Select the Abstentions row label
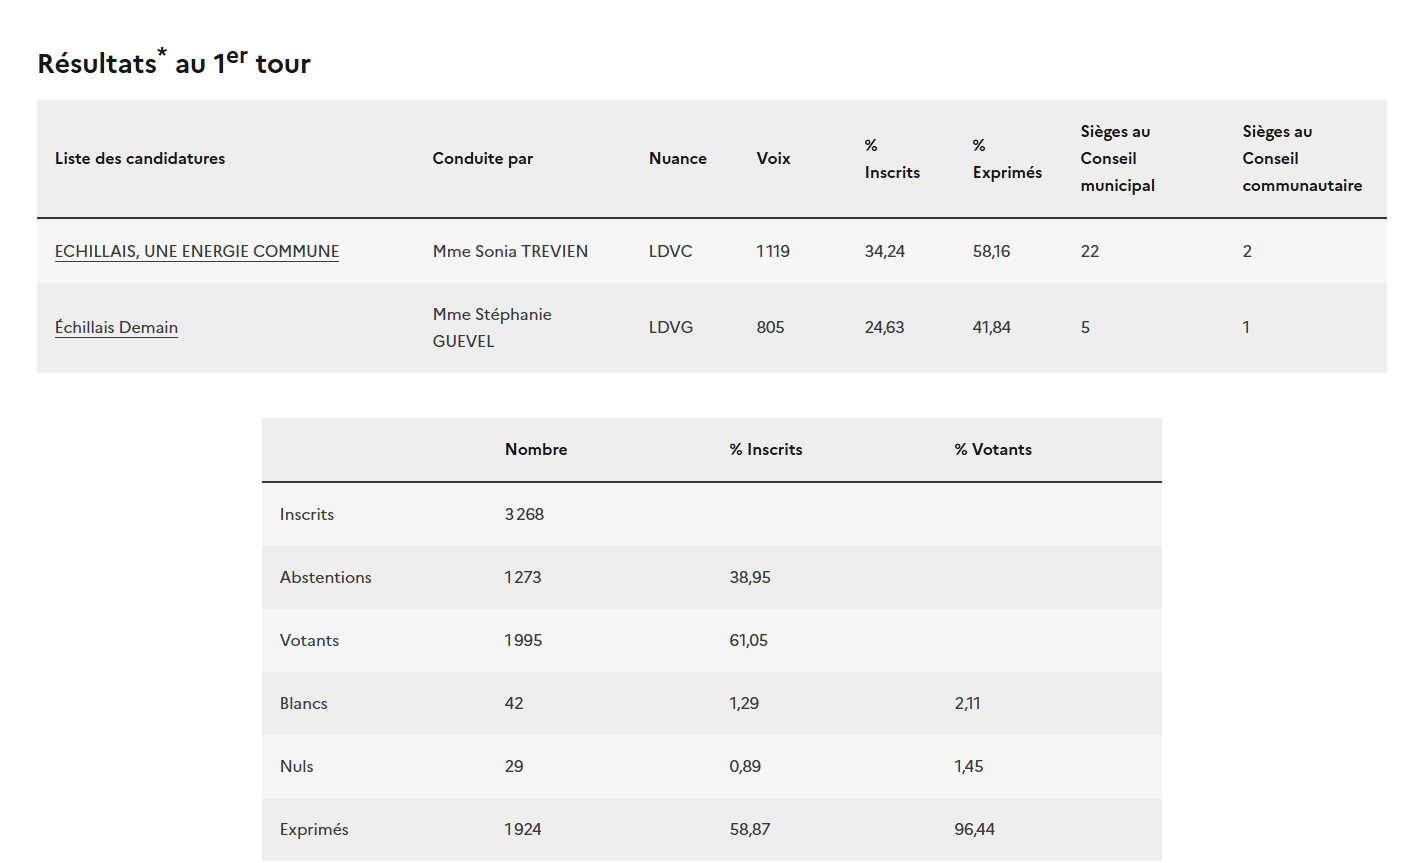The image size is (1422, 863). 325,577
